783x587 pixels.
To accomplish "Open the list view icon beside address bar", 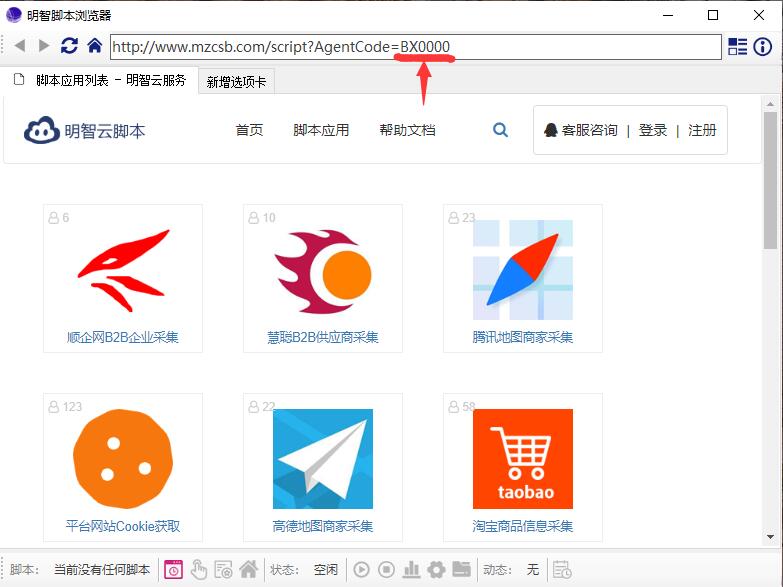I will click(x=738, y=46).
